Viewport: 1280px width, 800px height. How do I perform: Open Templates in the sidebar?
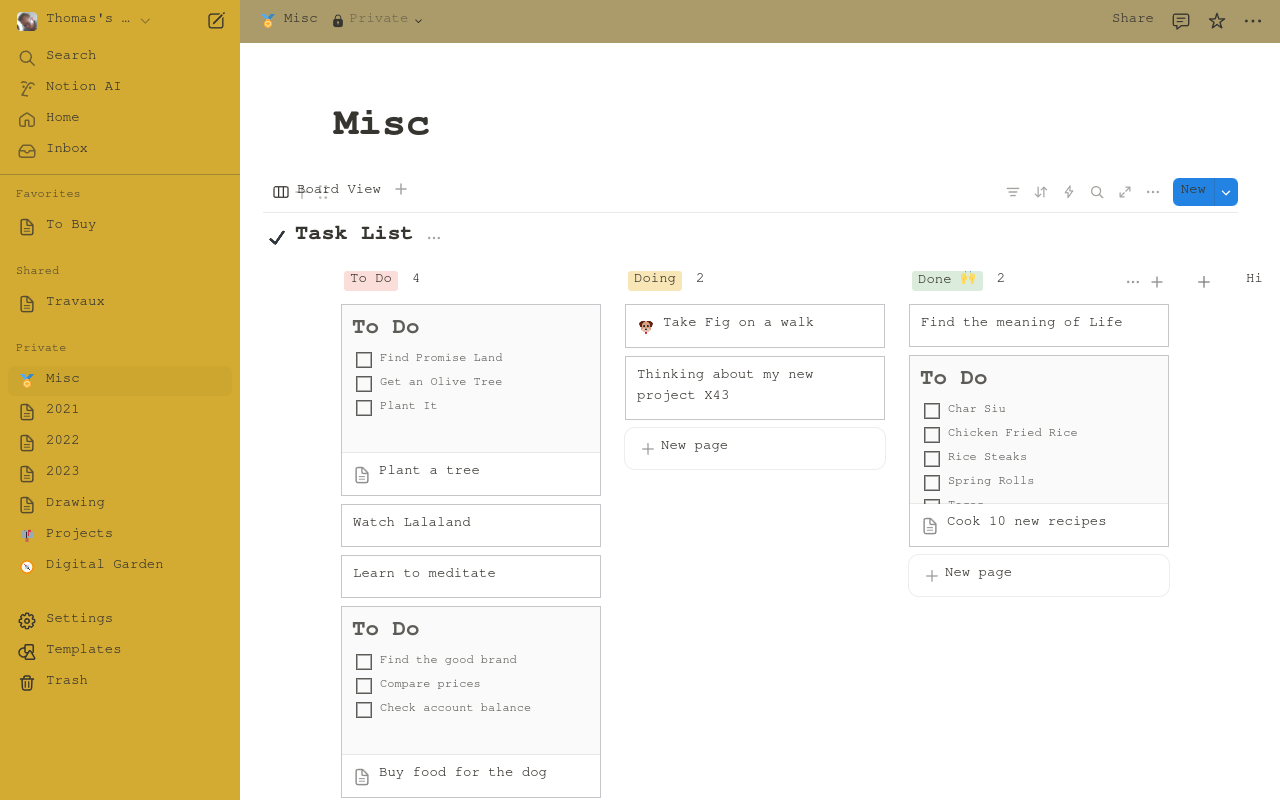[120, 651]
